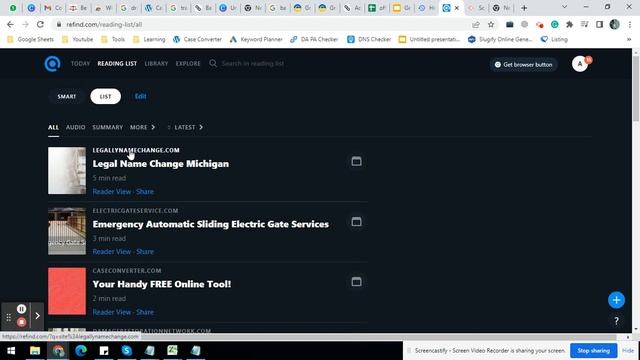Open File Explorer from taskbar
640x360 pixels.
35,351
